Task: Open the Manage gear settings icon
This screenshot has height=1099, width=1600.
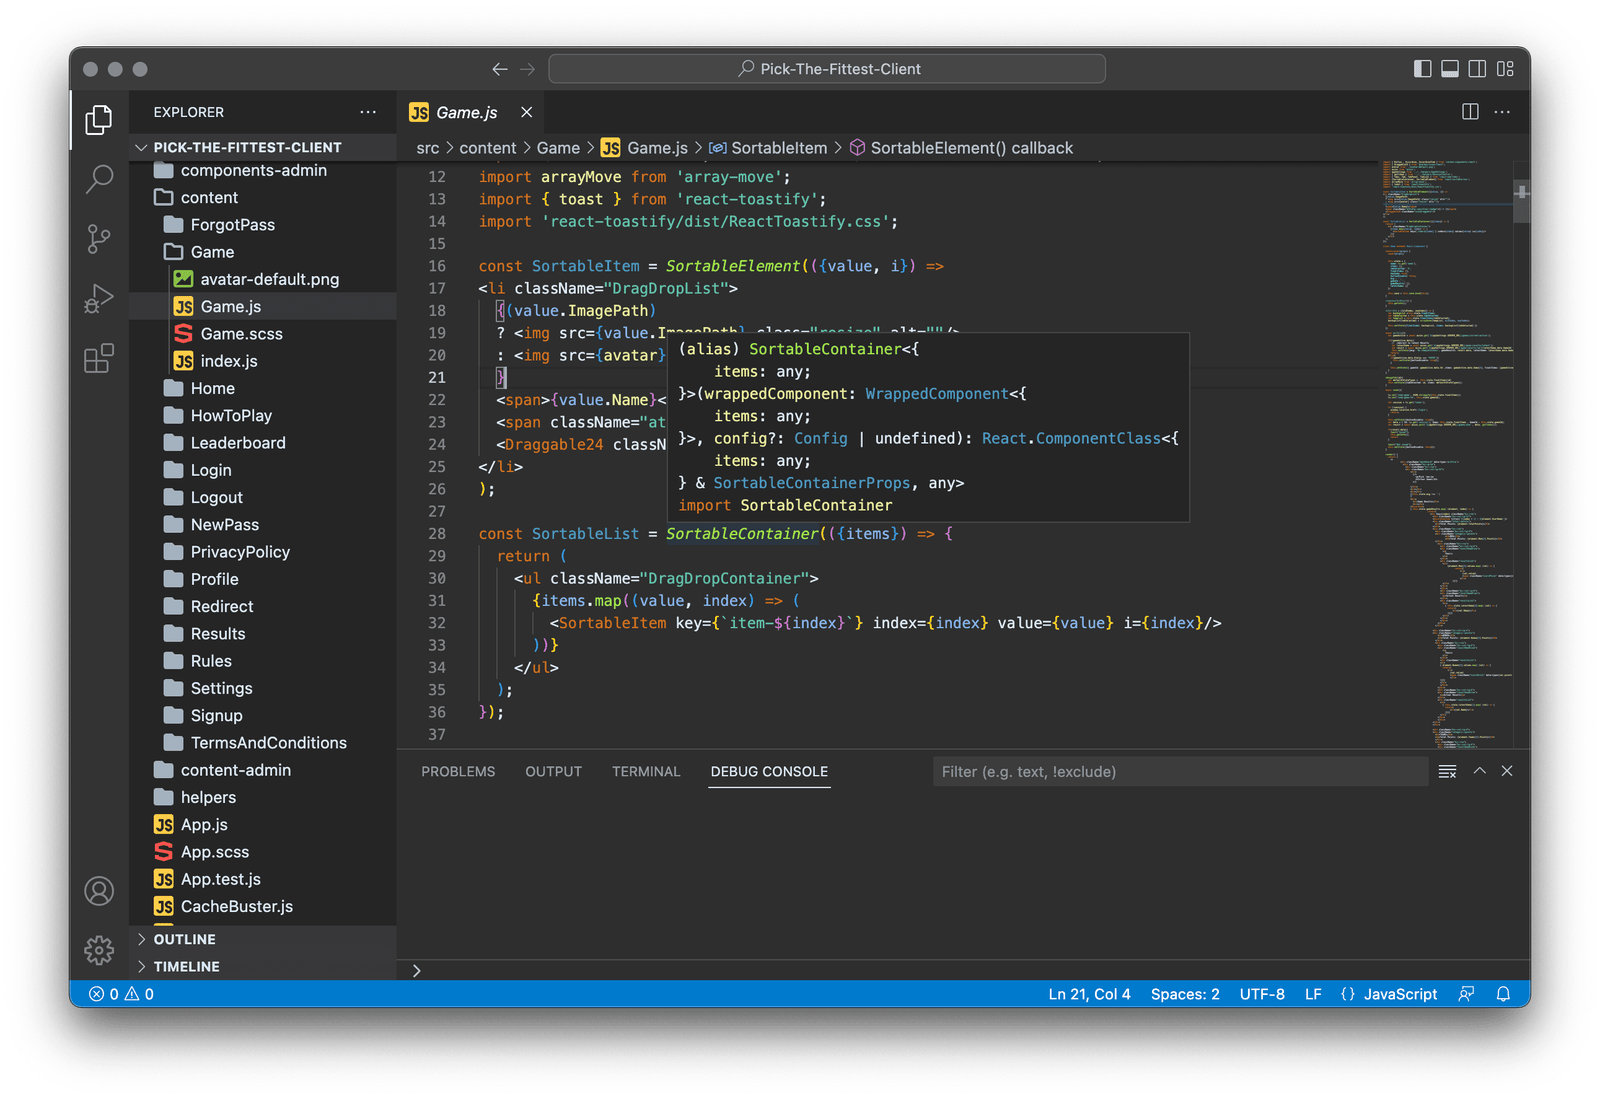Action: [99, 950]
